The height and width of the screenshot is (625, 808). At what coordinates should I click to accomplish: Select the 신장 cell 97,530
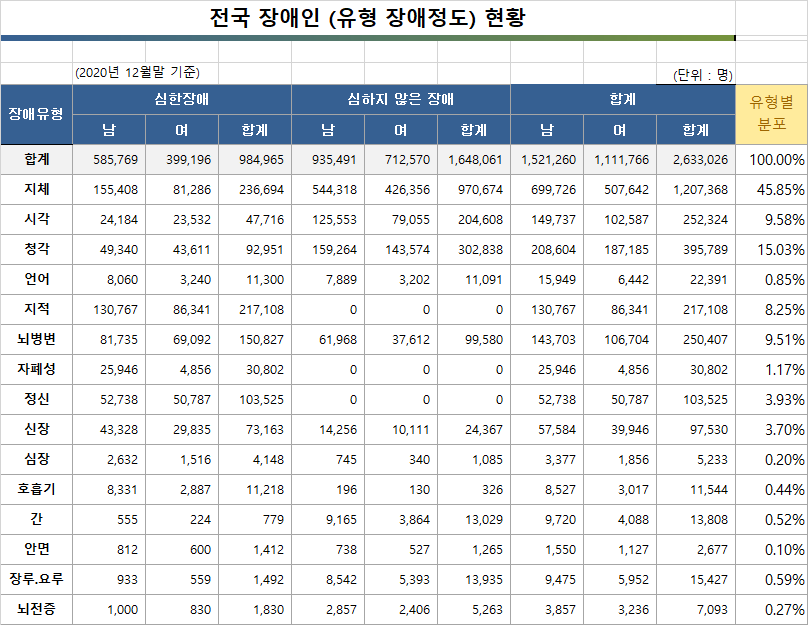click(x=696, y=429)
